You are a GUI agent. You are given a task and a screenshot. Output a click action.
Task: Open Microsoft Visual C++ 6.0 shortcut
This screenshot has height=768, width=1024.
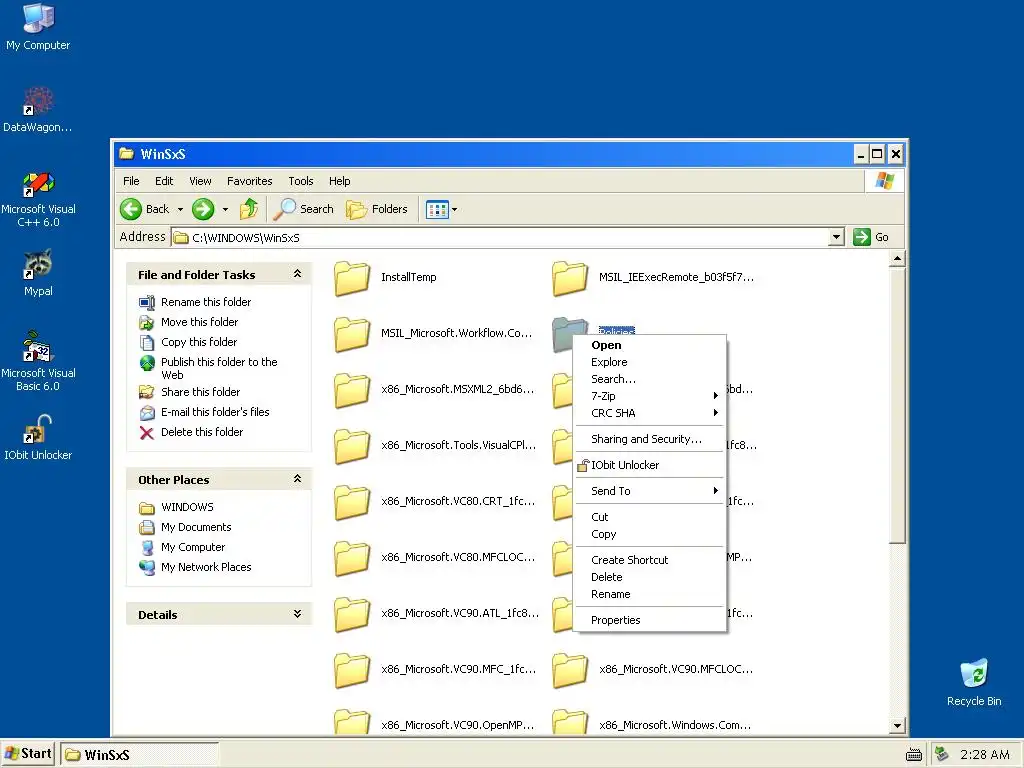[x=38, y=199]
